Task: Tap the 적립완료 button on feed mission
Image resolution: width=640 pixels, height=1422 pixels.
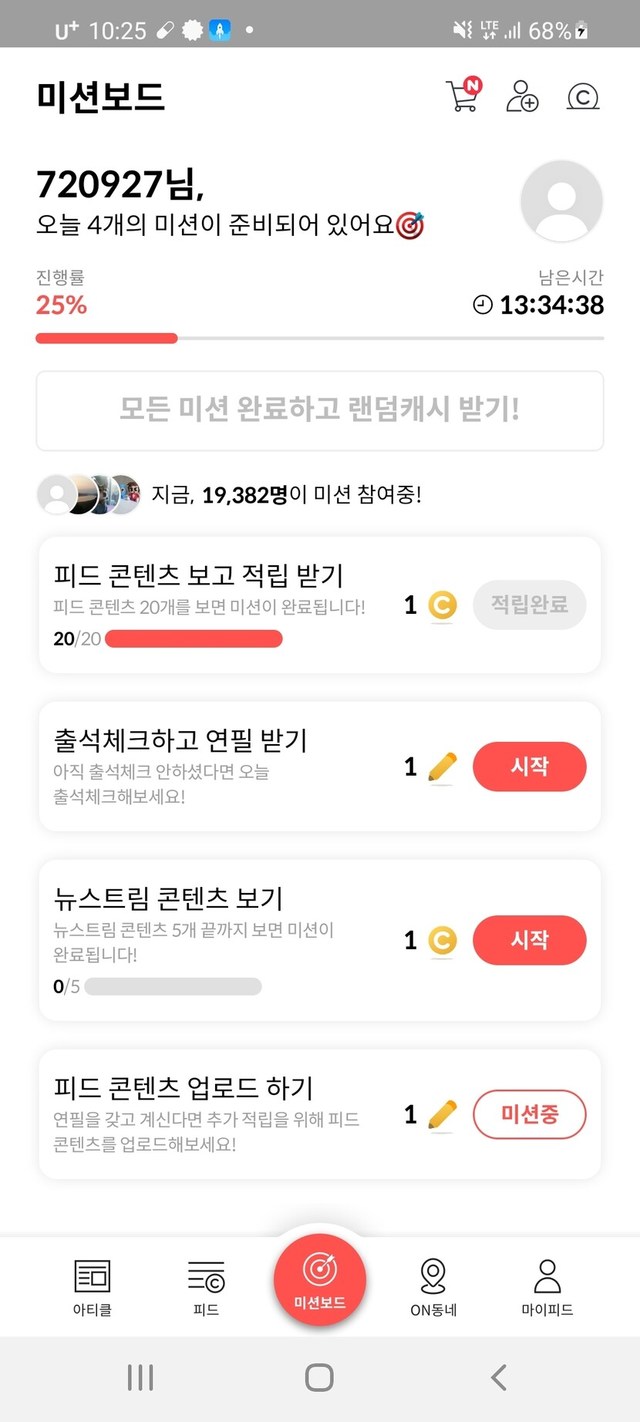Action: tap(529, 604)
